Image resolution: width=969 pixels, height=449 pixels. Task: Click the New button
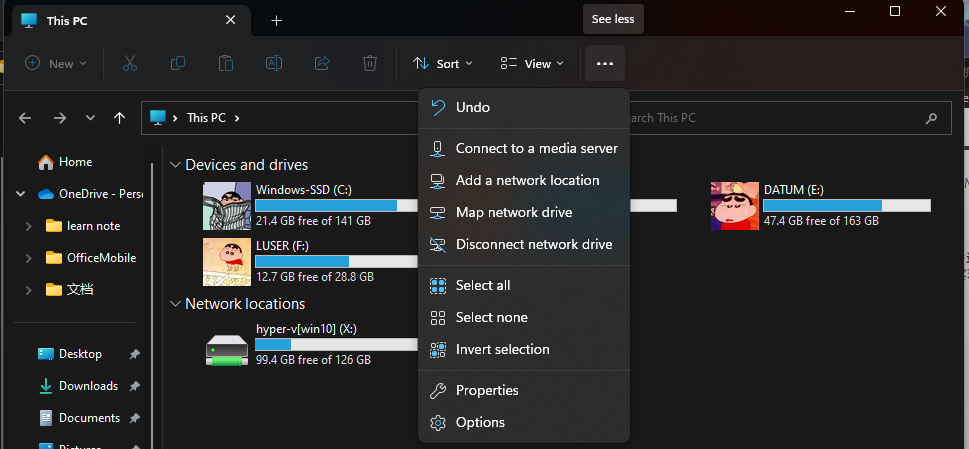[x=56, y=63]
